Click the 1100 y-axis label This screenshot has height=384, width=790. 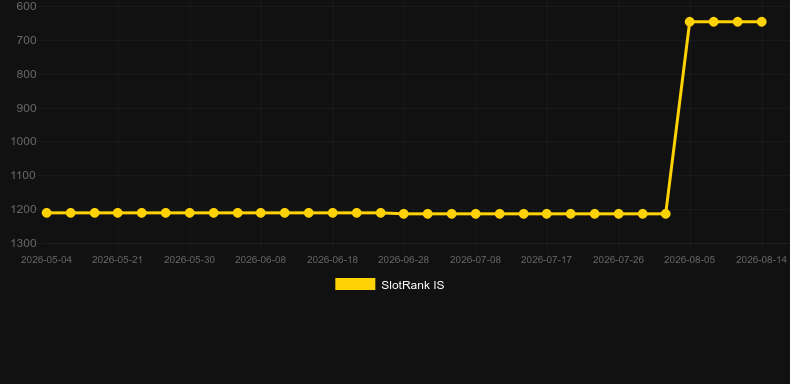24,175
